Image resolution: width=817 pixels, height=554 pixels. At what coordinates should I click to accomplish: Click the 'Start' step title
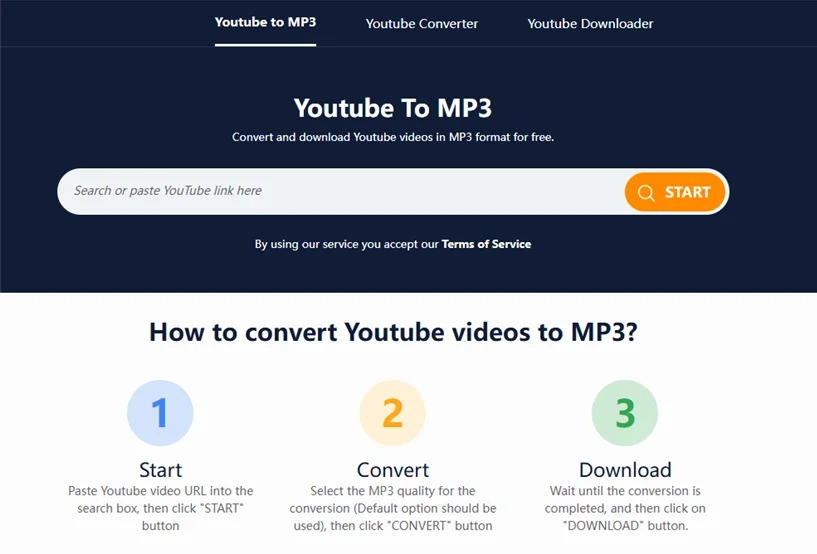coord(160,470)
